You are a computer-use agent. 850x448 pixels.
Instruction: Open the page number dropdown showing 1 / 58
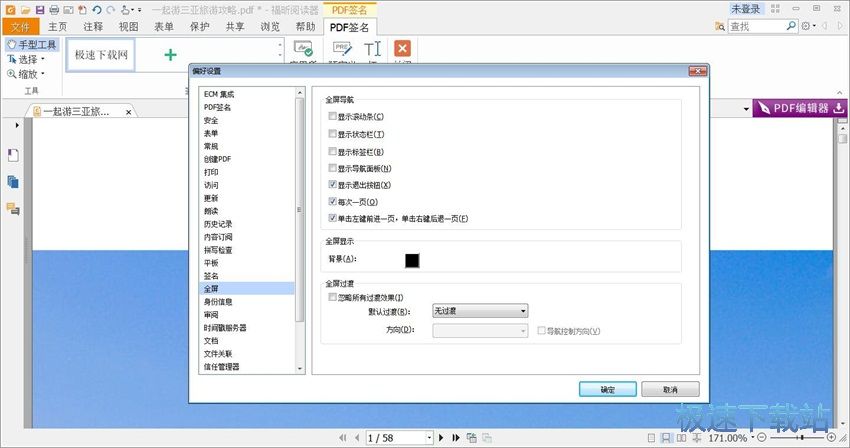tap(429, 438)
